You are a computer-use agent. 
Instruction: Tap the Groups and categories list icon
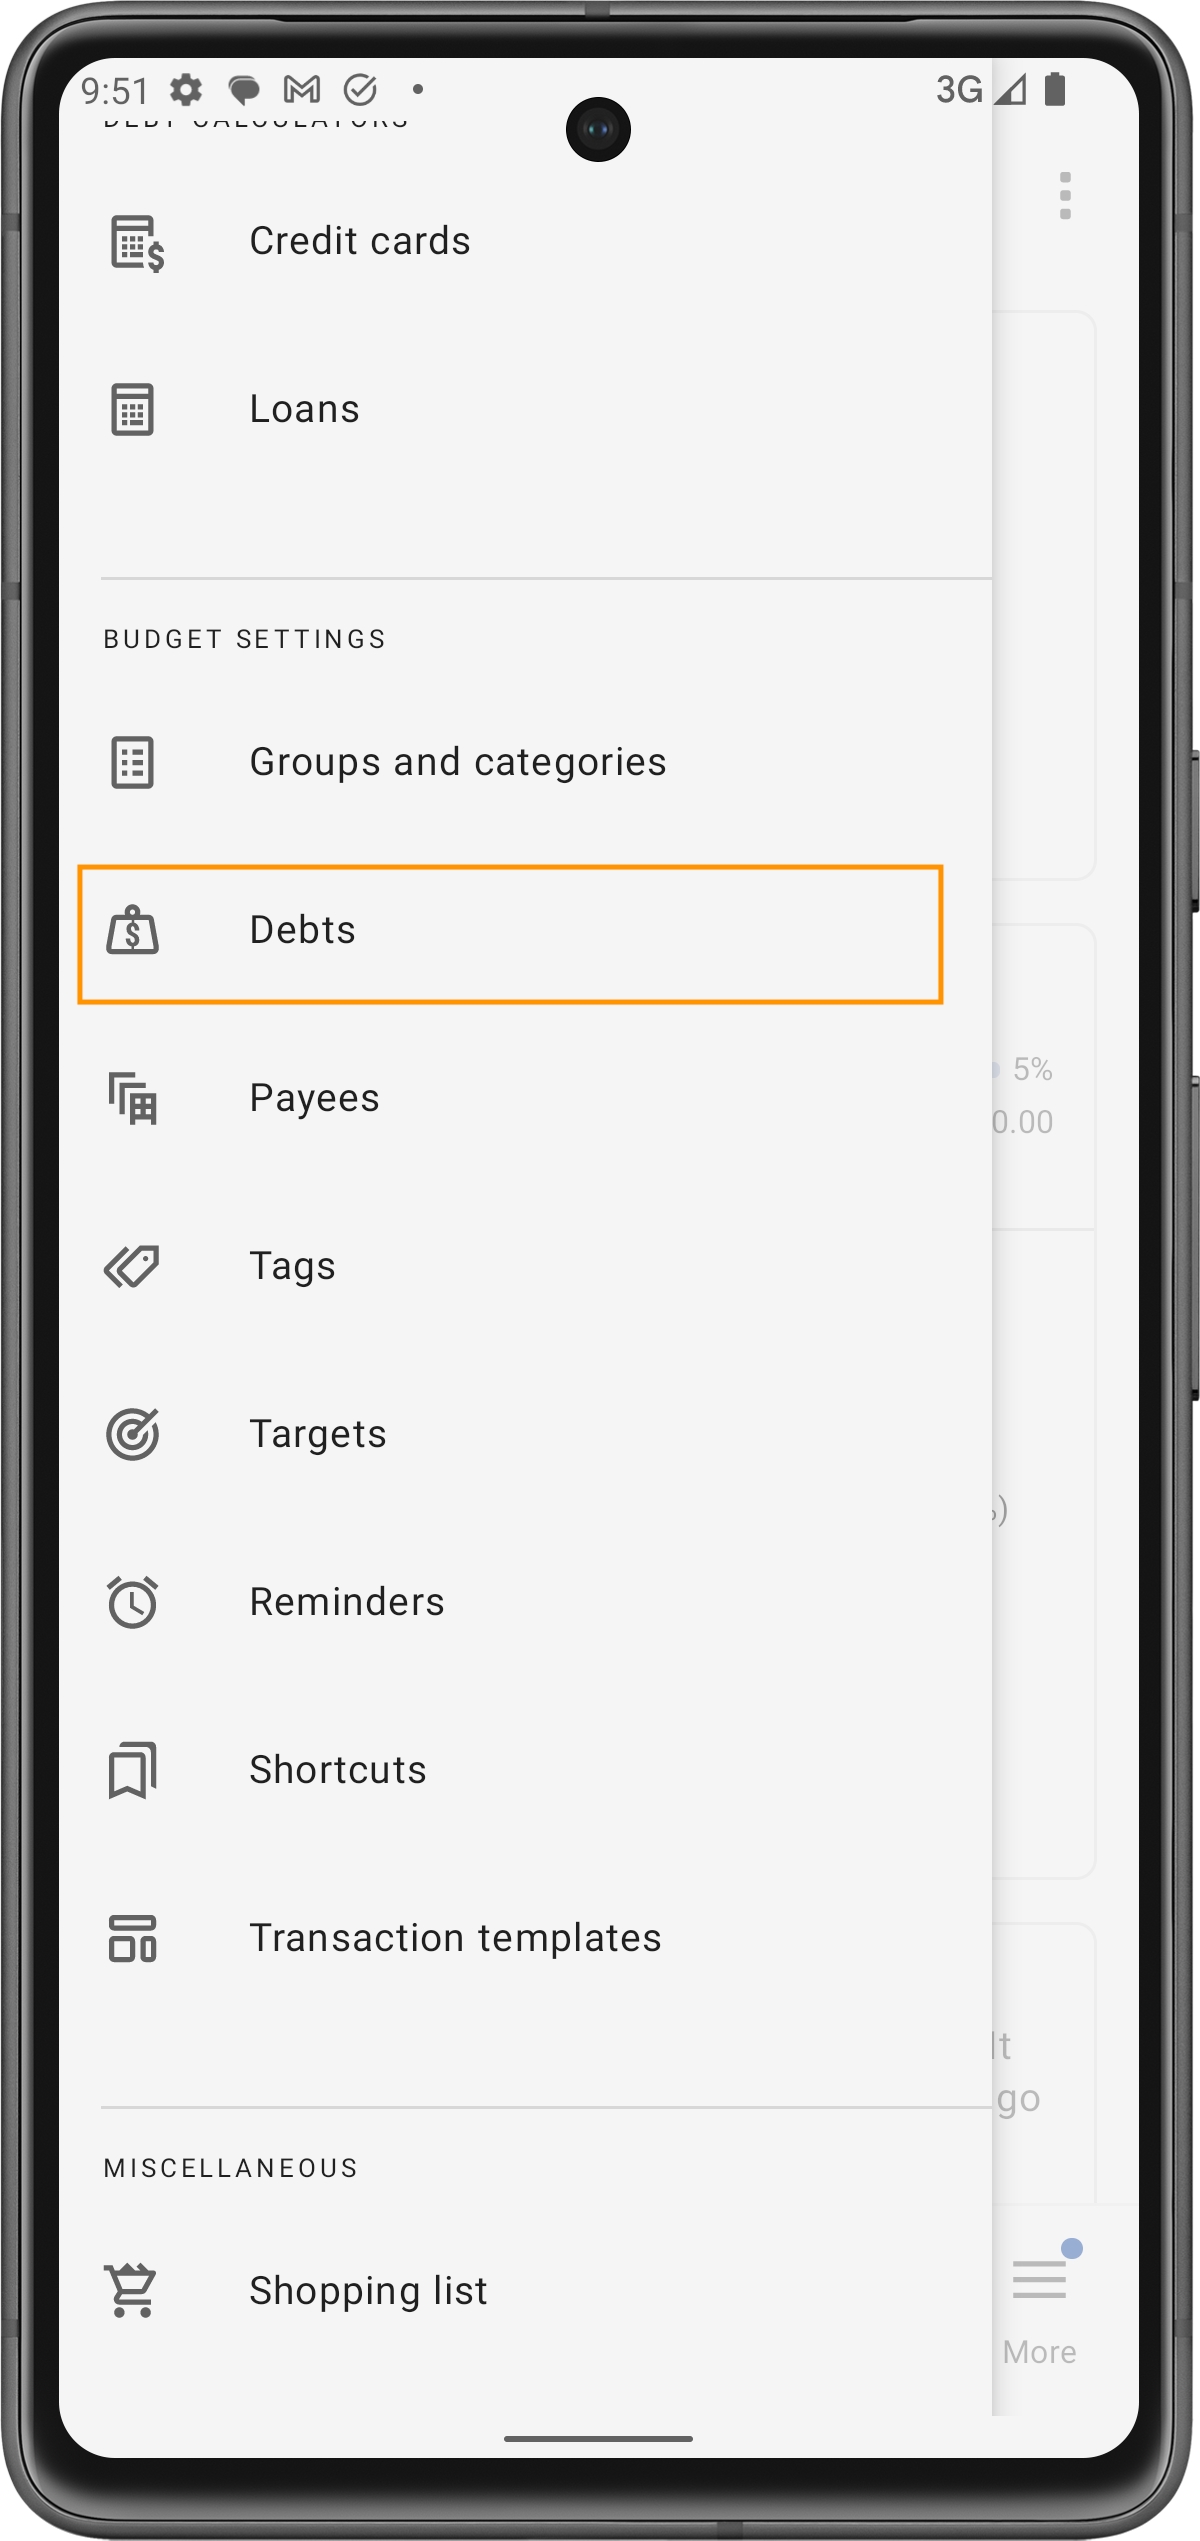click(x=132, y=763)
